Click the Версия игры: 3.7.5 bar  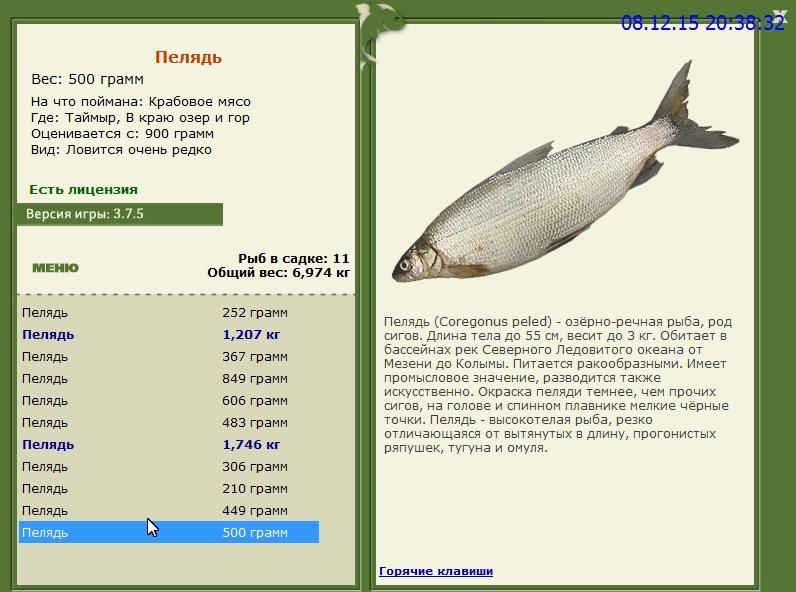[x=120, y=214]
